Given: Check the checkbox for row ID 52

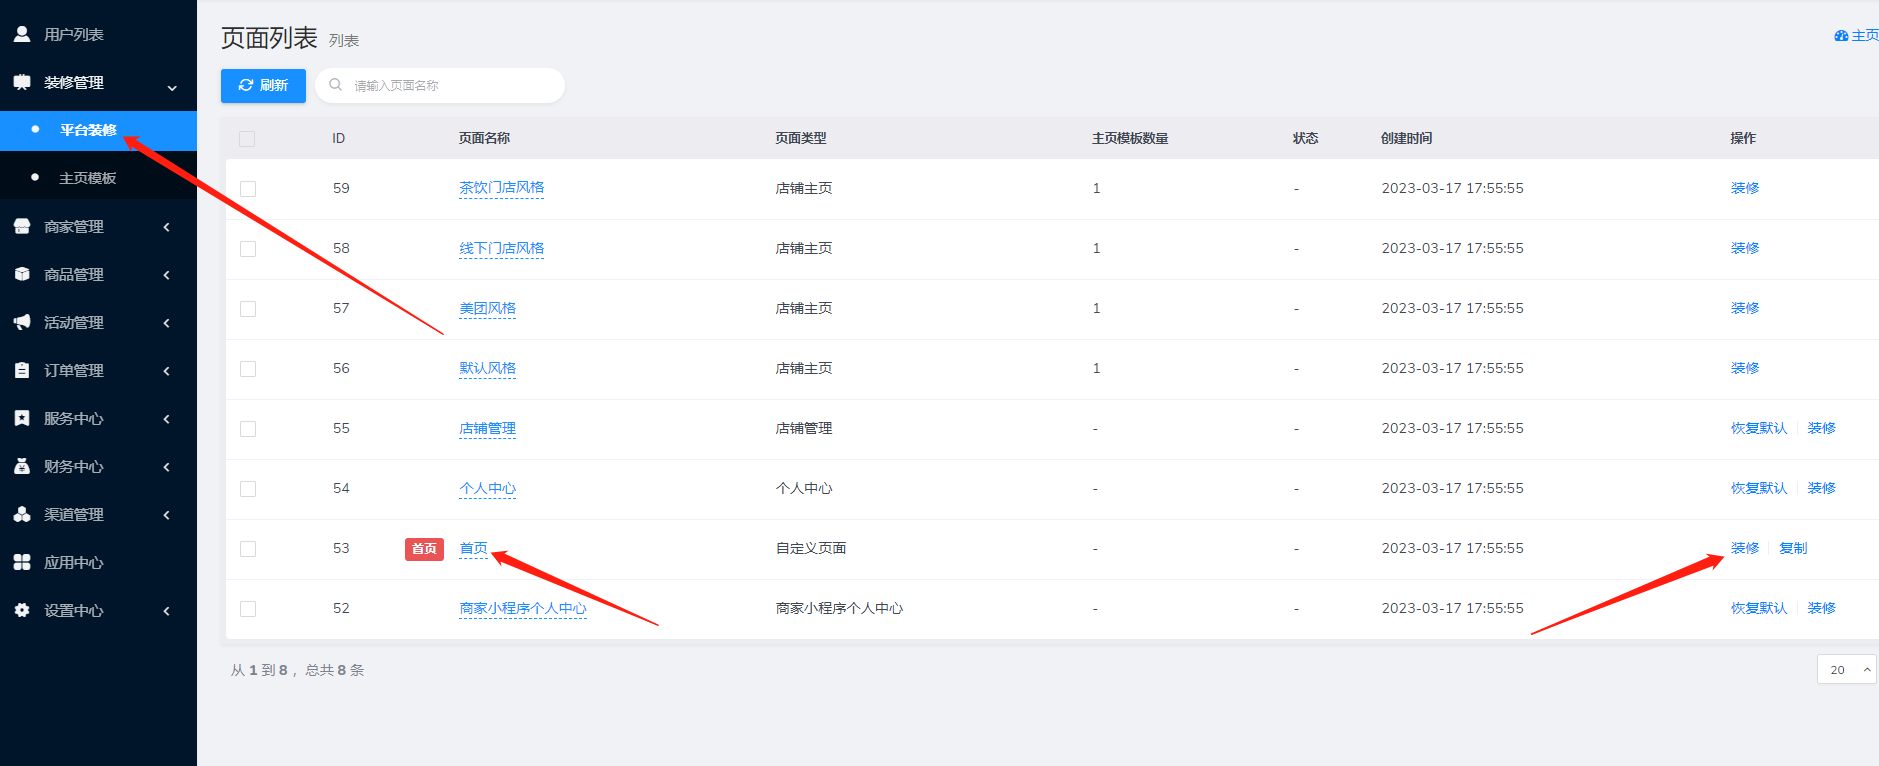Looking at the screenshot, I should pyautogui.click(x=248, y=609).
